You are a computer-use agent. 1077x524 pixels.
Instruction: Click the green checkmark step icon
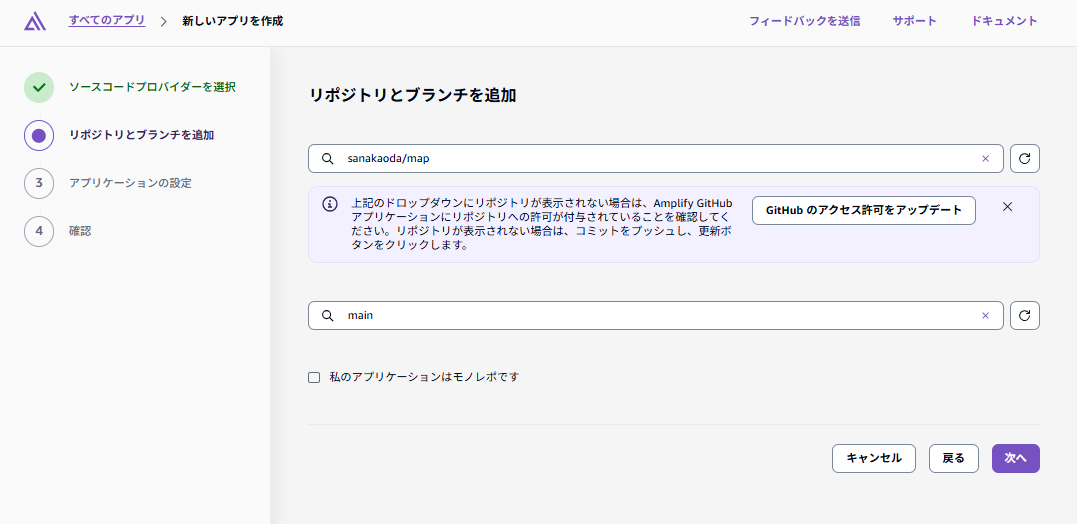click(39, 87)
